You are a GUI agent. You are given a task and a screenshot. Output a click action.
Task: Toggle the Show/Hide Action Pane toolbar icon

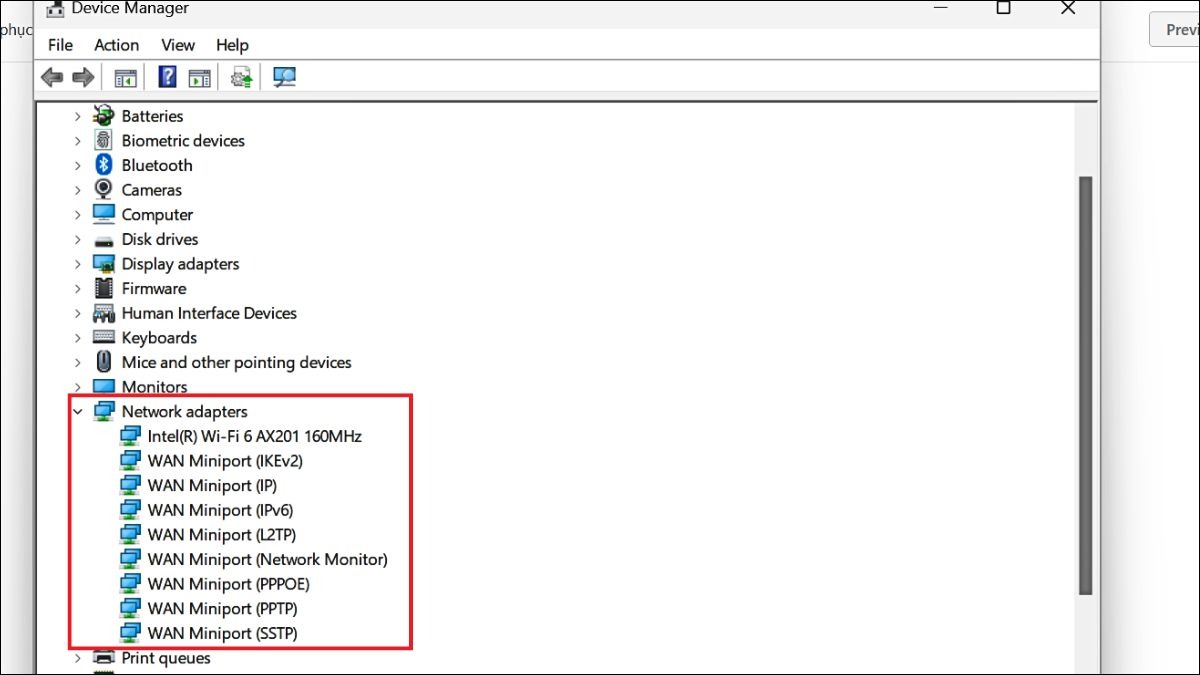coord(199,77)
